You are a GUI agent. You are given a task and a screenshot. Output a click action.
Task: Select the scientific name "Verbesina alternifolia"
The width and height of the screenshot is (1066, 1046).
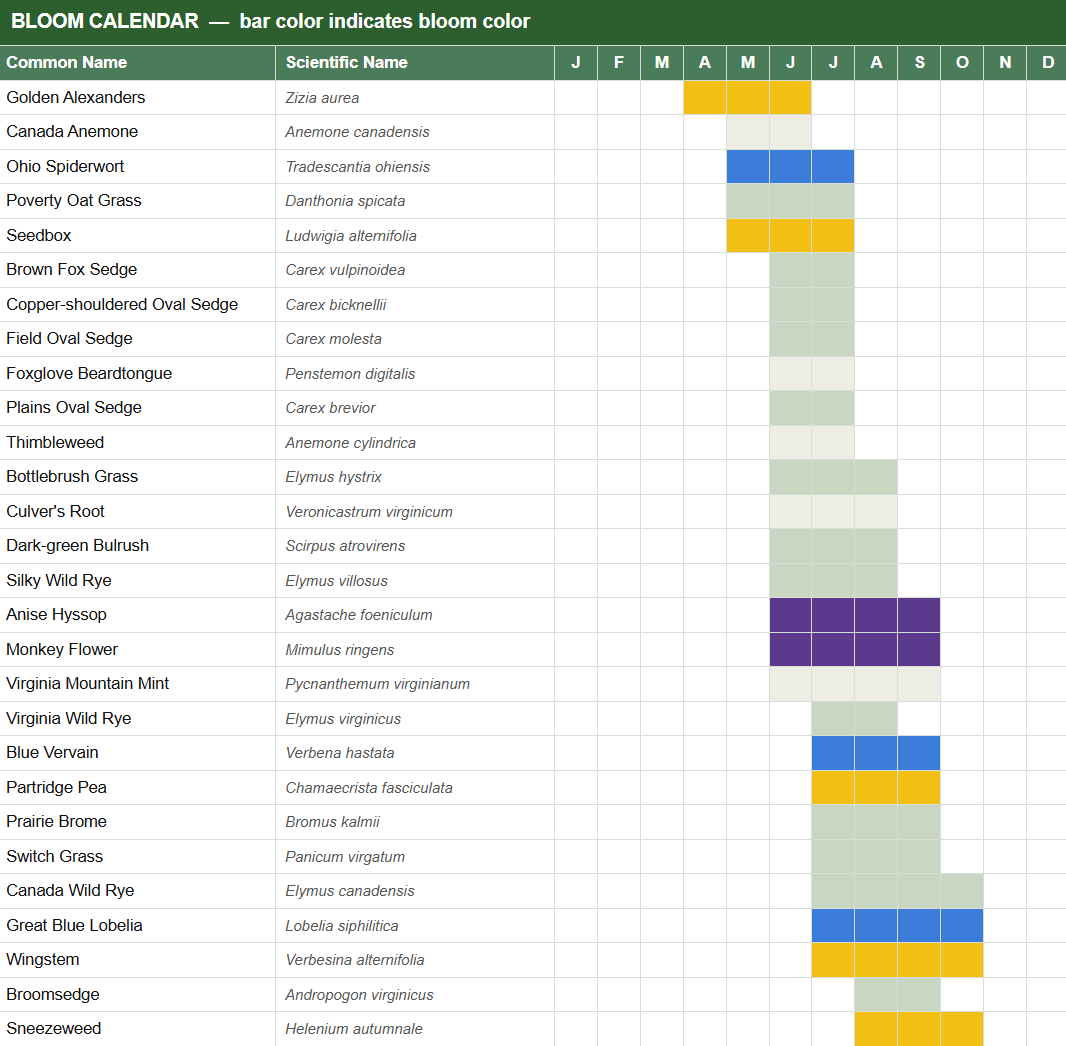(x=355, y=960)
